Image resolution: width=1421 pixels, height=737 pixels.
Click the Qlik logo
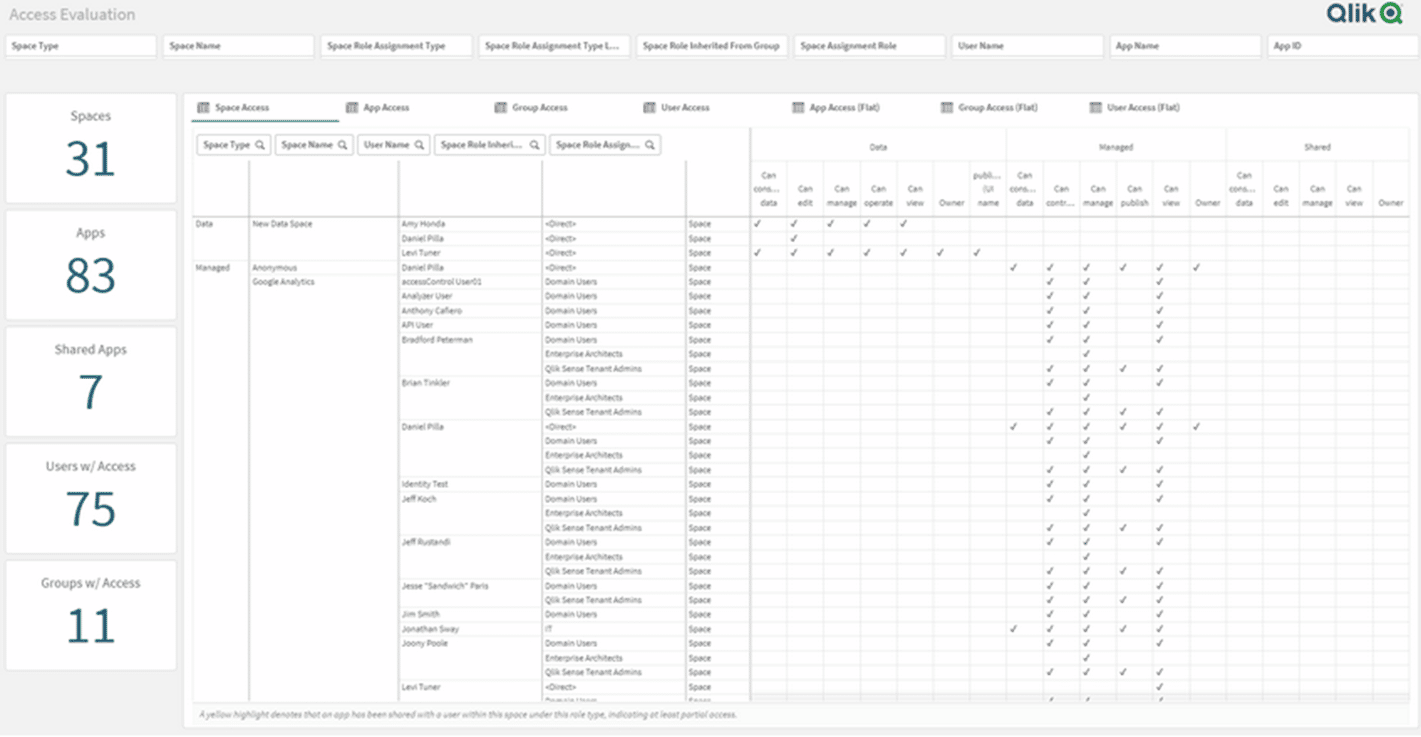point(1364,13)
